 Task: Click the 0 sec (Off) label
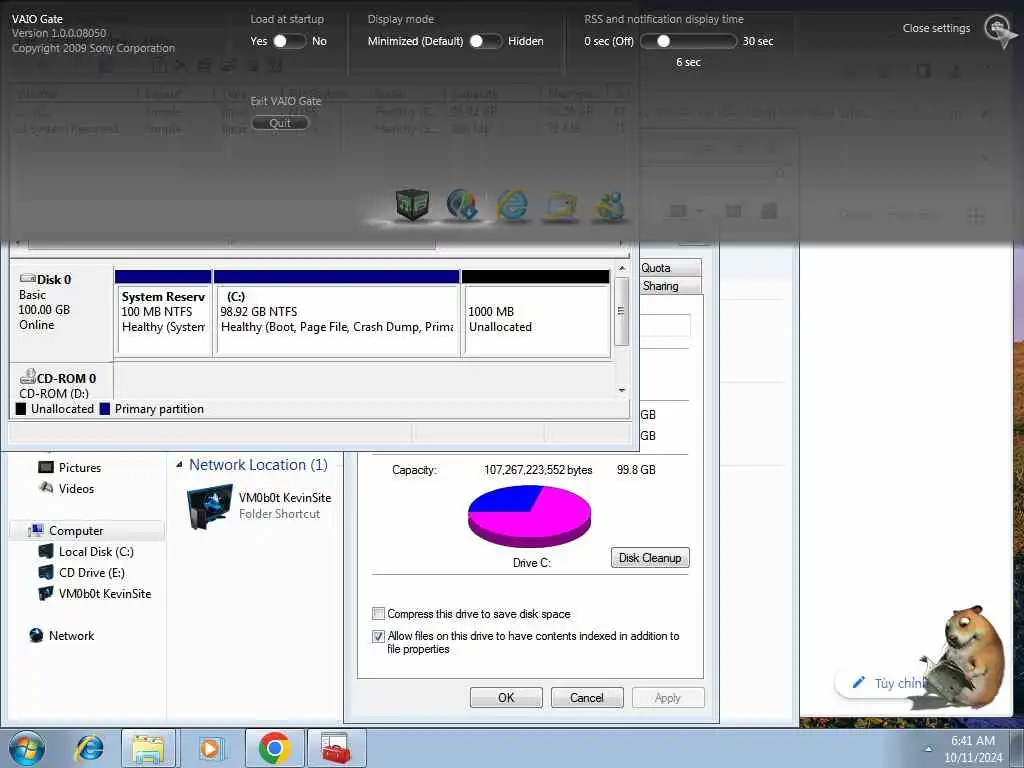pos(609,41)
